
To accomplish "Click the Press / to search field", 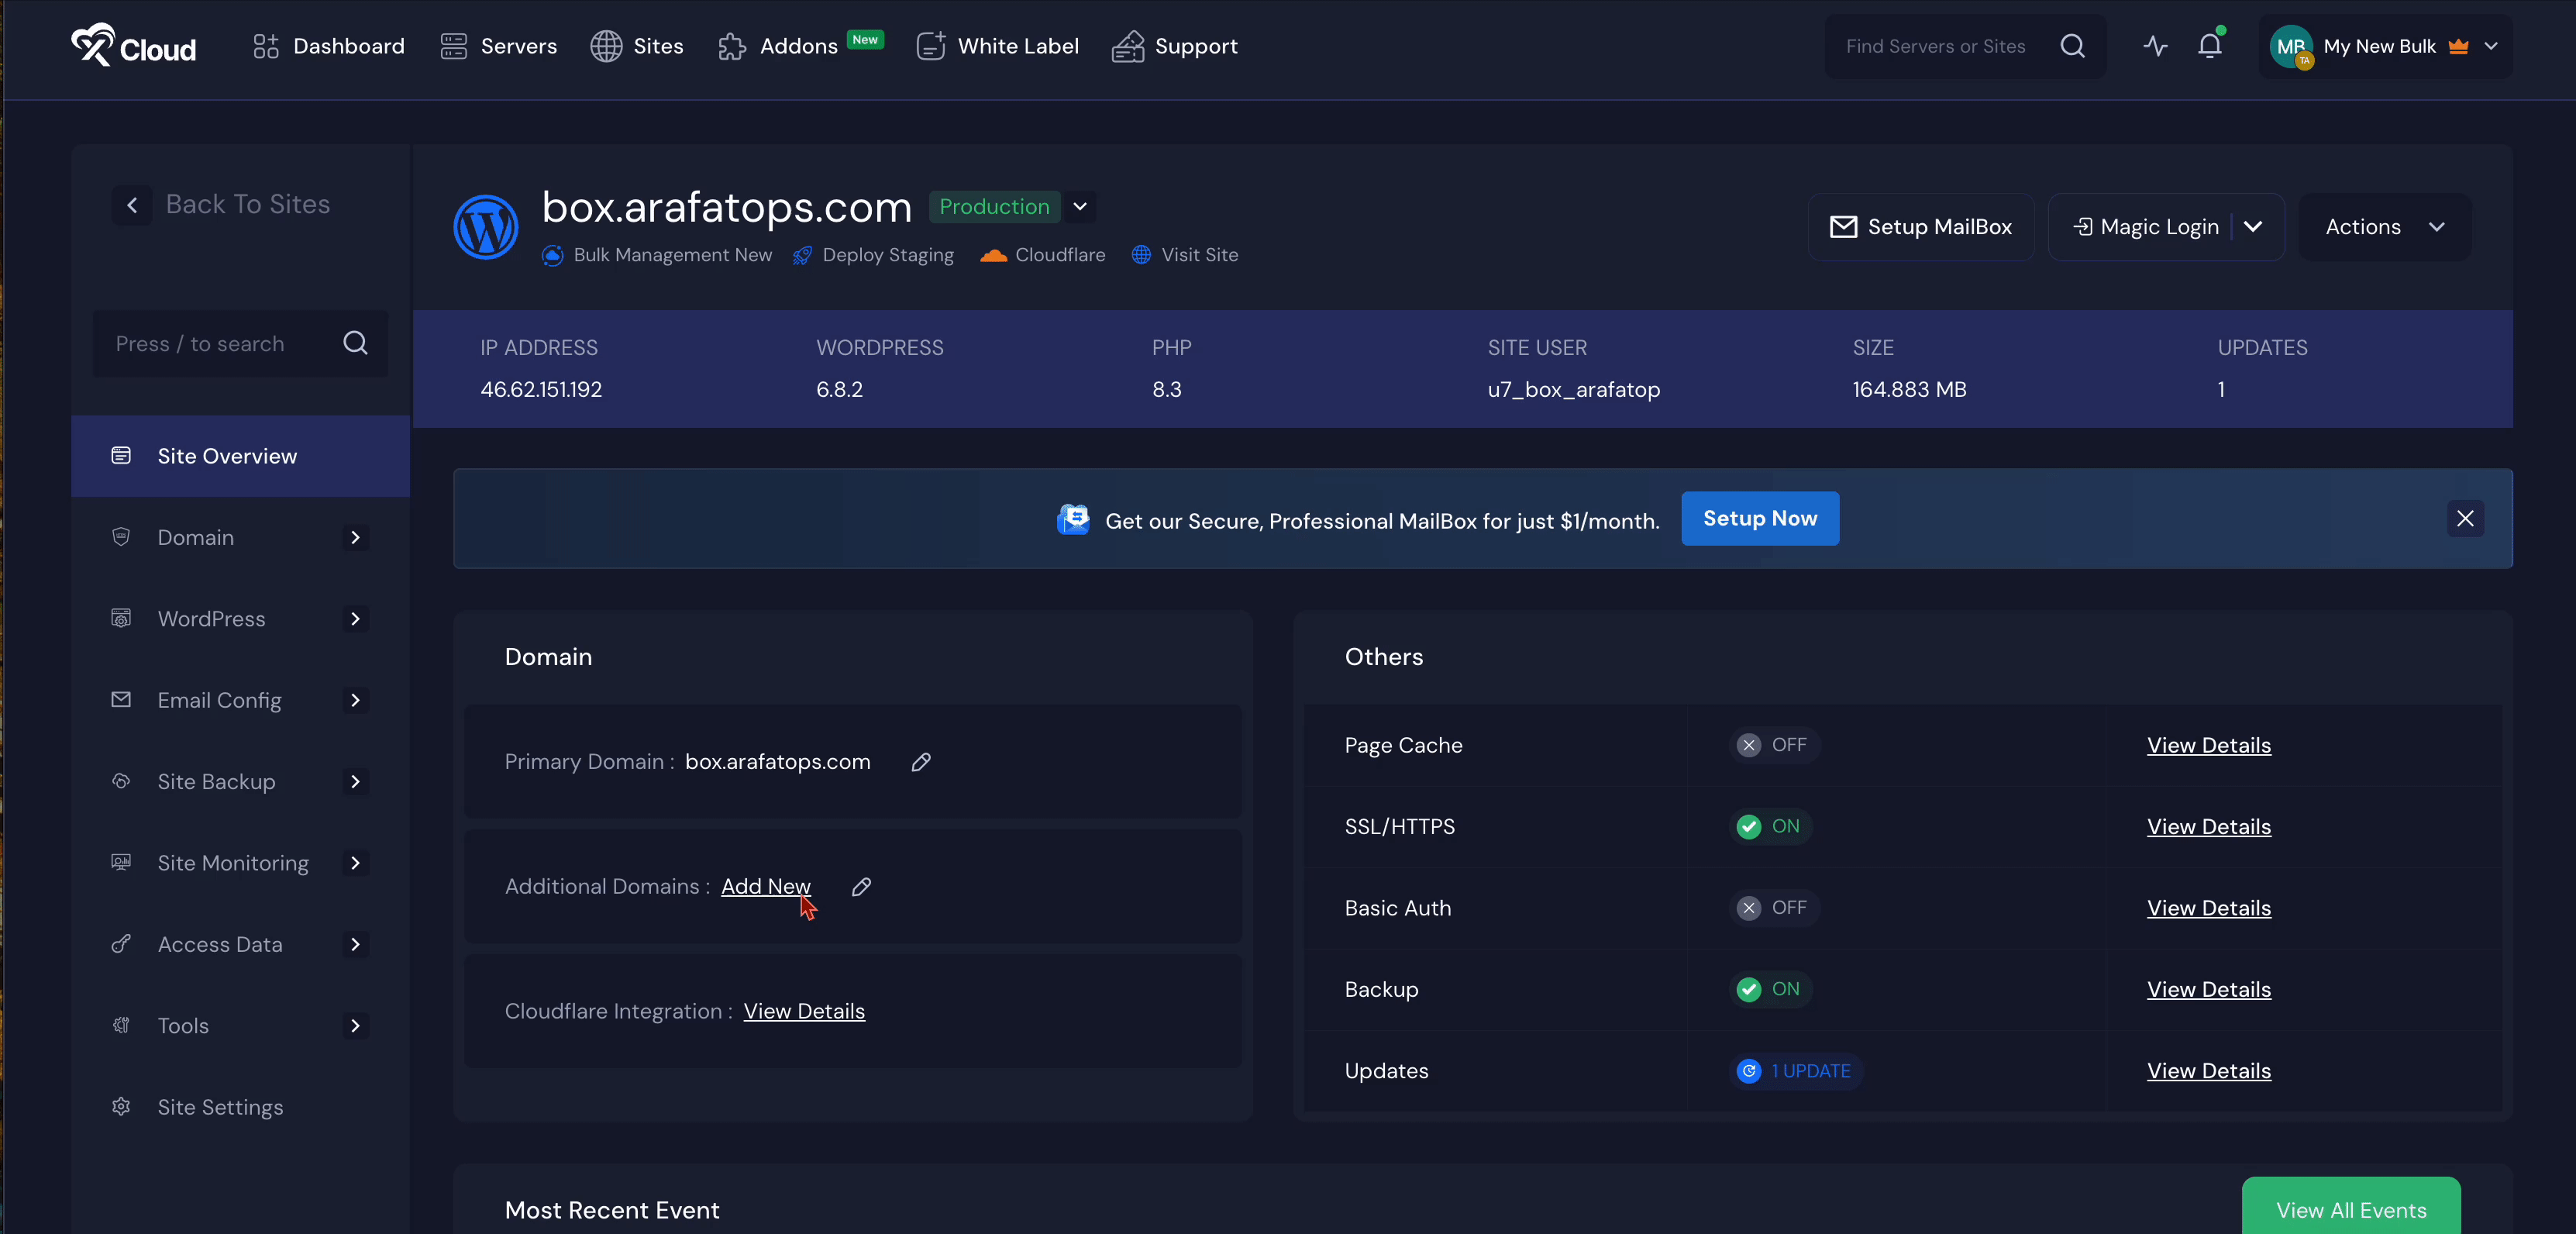I will (x=220, y=344).
